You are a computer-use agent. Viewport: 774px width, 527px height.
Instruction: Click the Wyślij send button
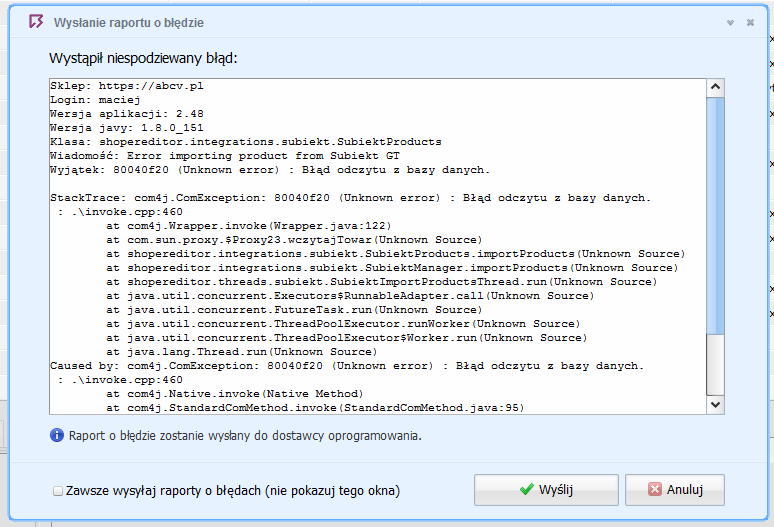pos(546,489)
